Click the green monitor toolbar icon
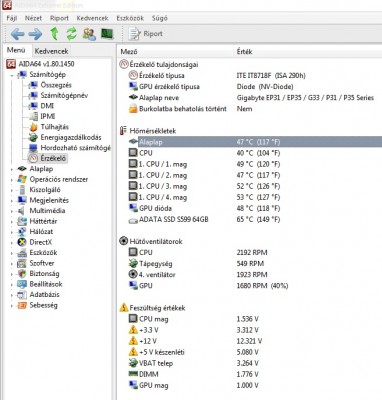 click(x=107, y=34)
